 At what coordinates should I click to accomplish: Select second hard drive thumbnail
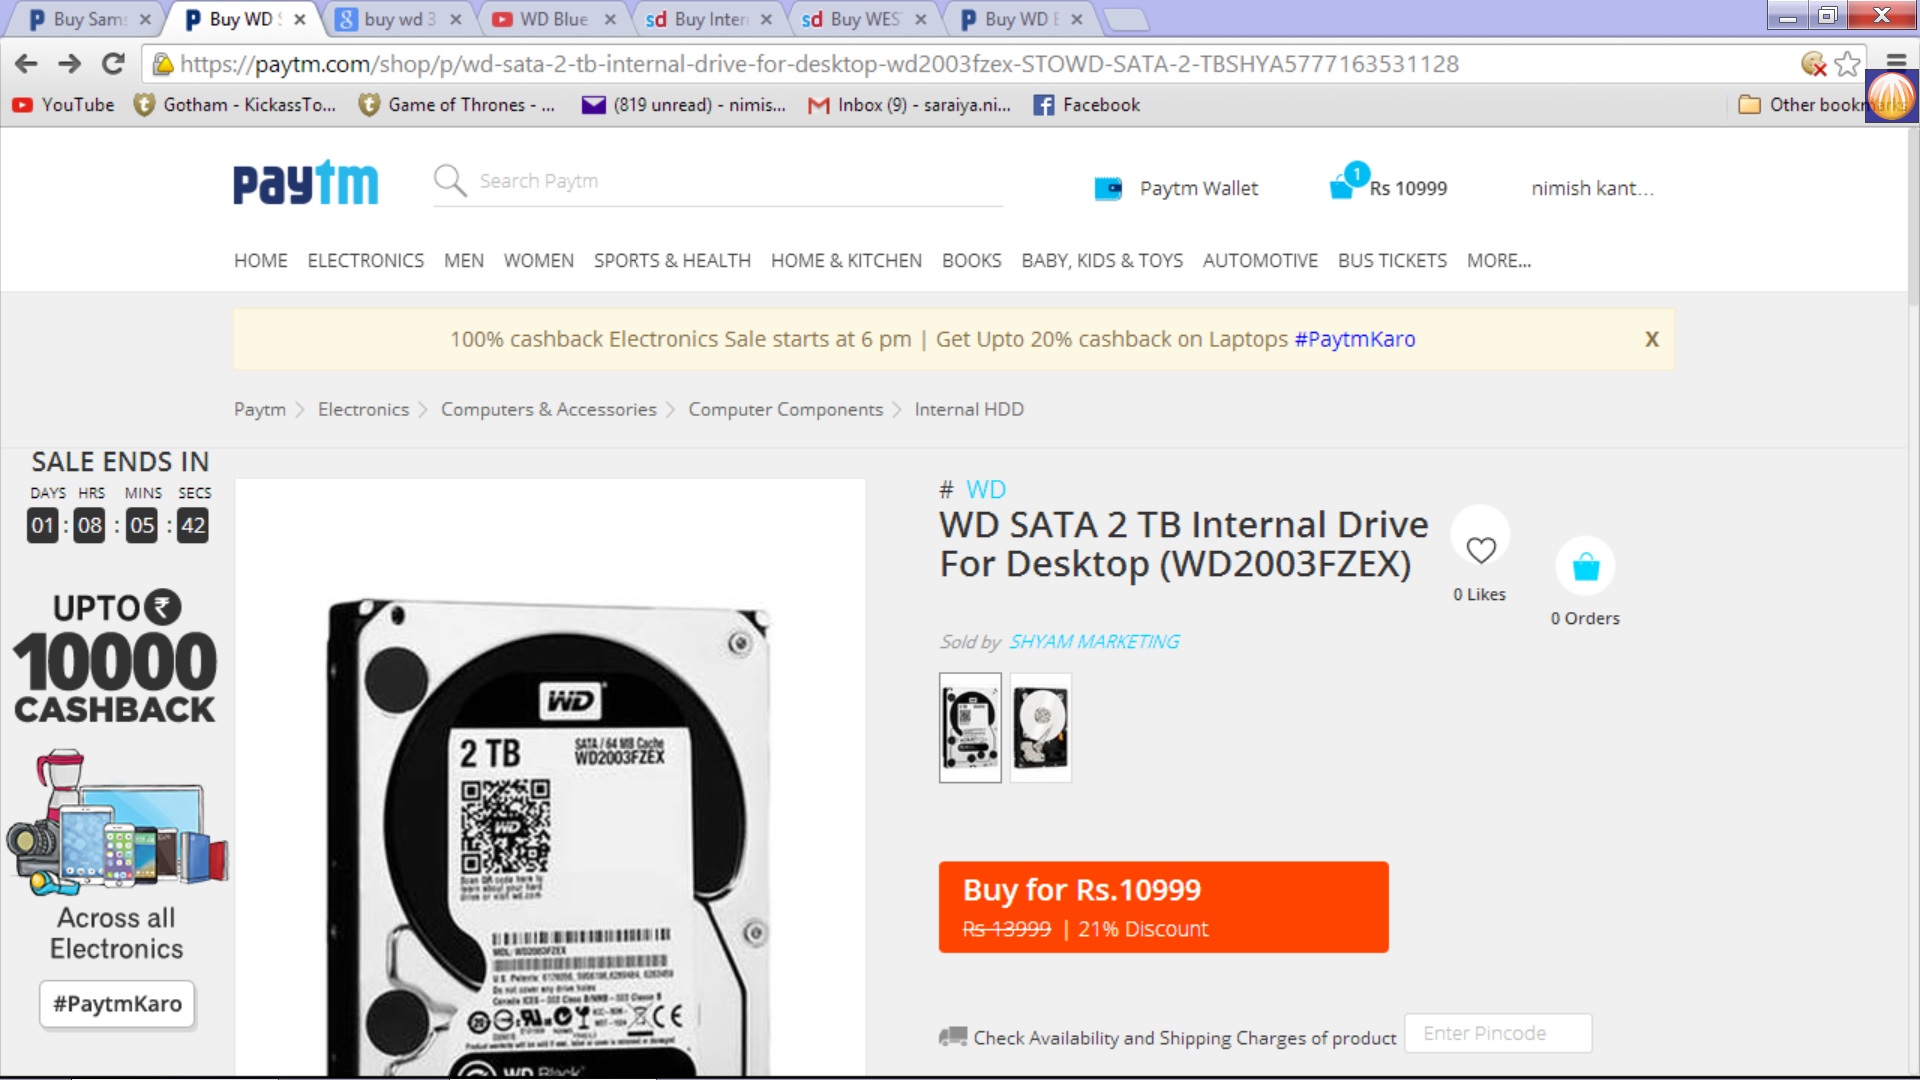click(x=1040, y=727)
